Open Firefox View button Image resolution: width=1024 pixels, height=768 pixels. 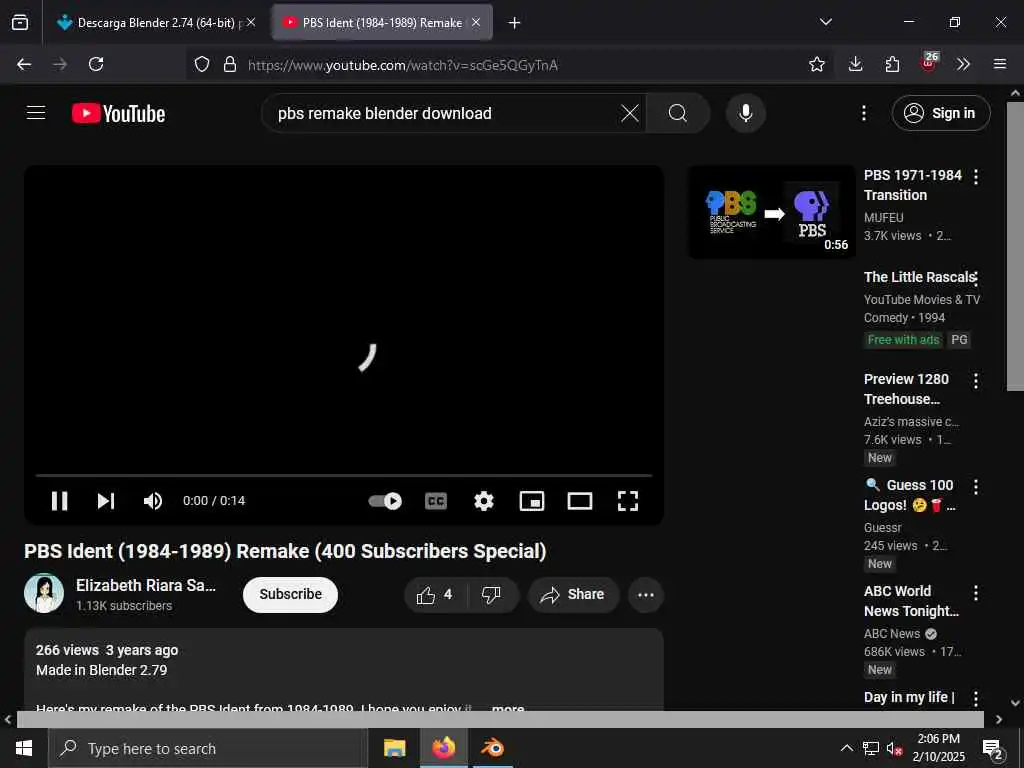point(20,22)
